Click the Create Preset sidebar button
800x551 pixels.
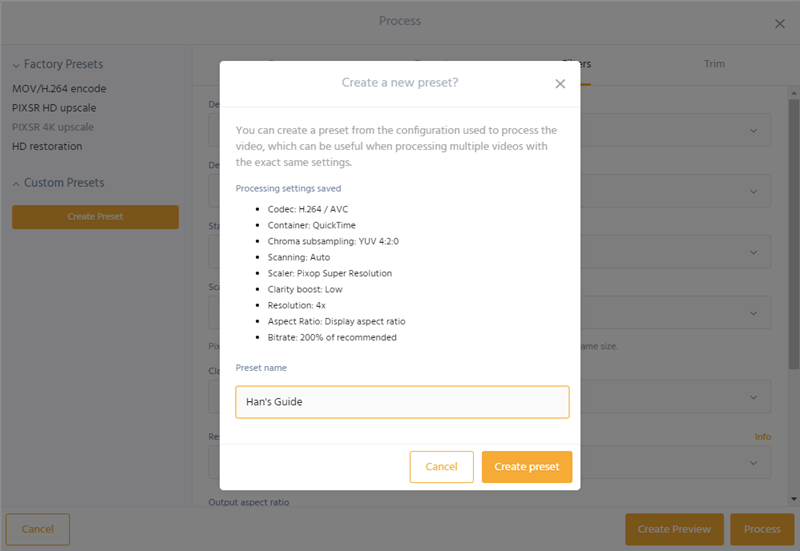95,217
